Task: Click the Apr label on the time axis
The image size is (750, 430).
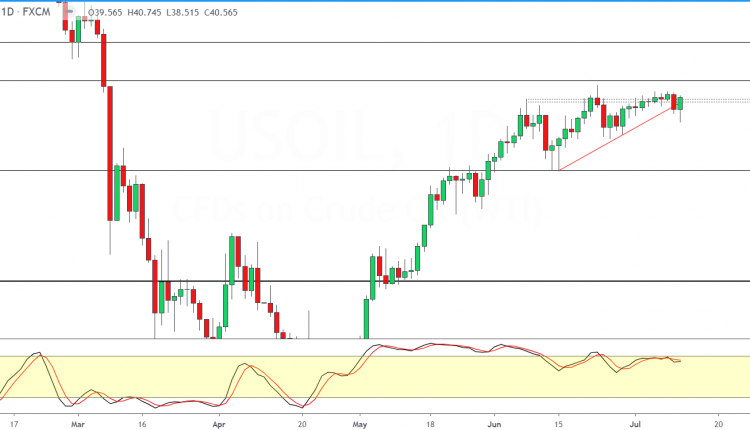Action: (219, 424)
